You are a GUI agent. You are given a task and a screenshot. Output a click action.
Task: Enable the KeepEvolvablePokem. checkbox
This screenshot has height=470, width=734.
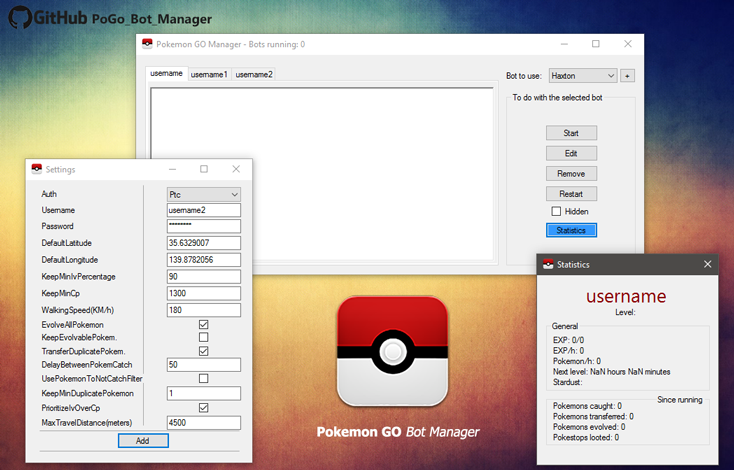pos(204,338)
